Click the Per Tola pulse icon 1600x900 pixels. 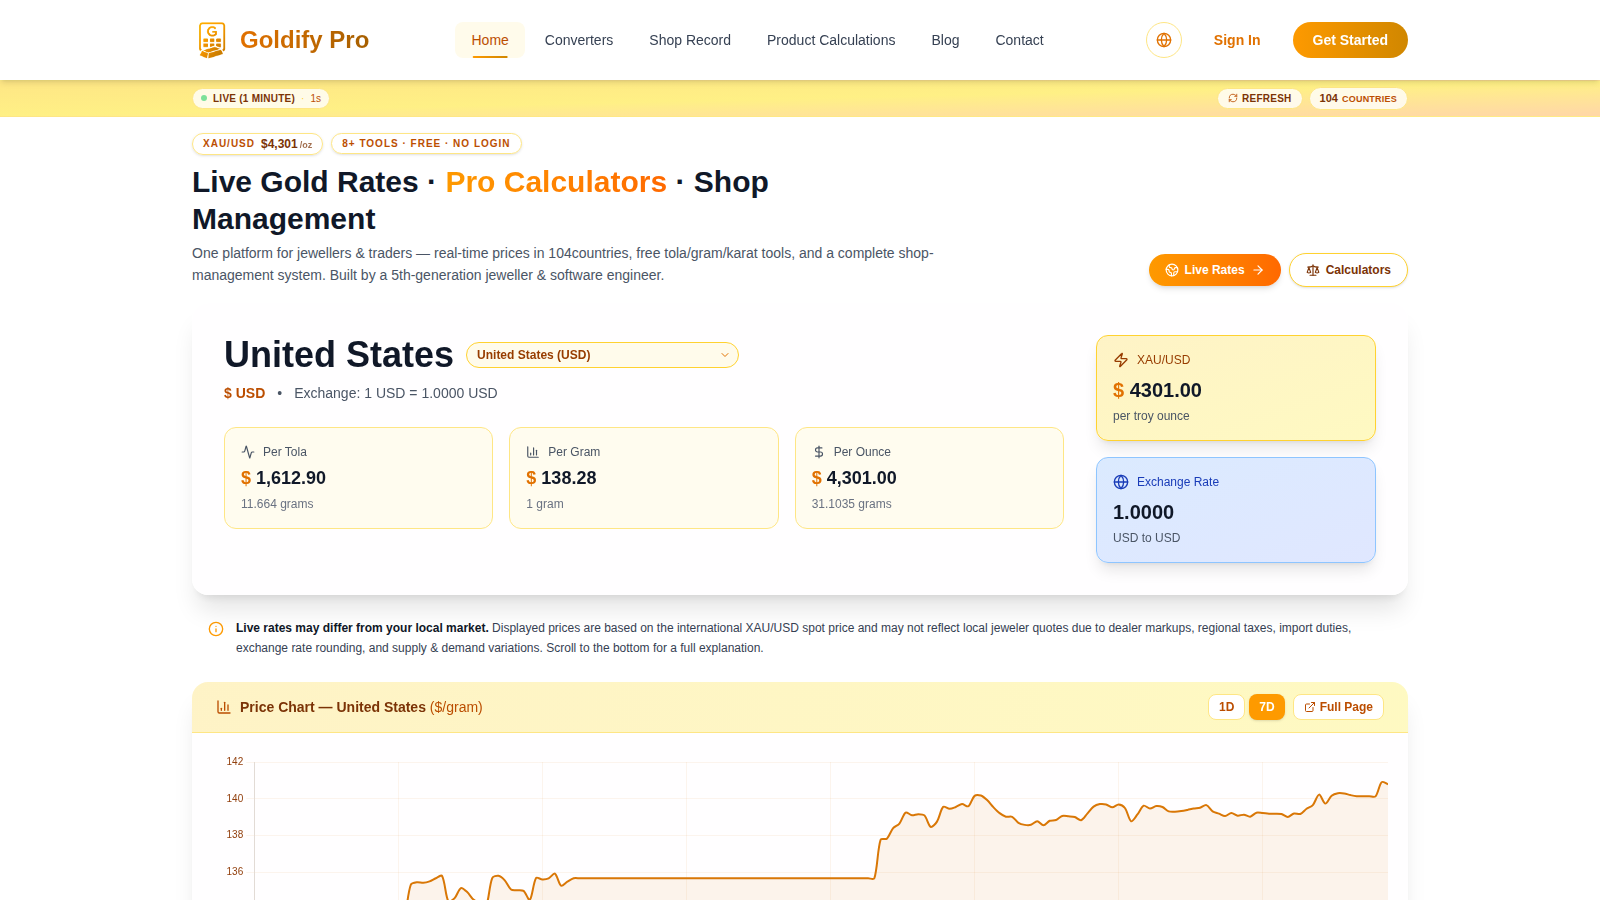tap(248, 452)
